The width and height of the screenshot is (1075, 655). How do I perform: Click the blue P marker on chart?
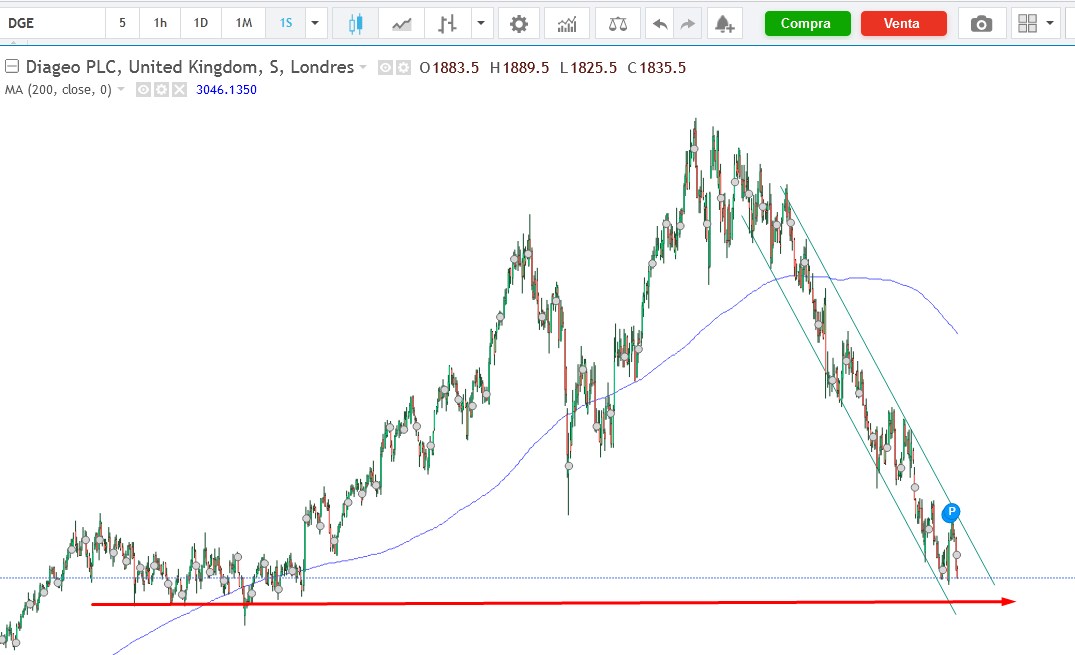coord(951,512)
